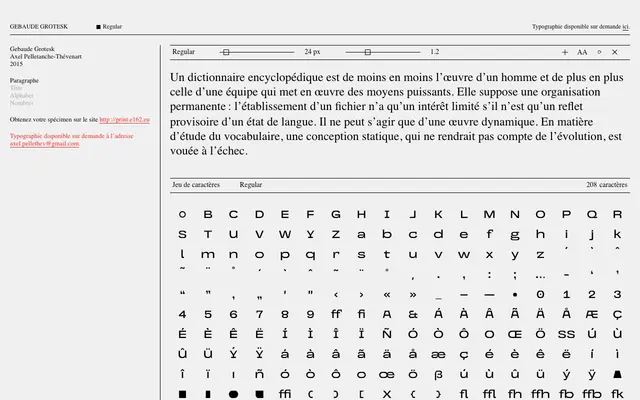Select the Nombres view in sidebar
The height and width of the screenshot is (400, 640).
point(22,103)
